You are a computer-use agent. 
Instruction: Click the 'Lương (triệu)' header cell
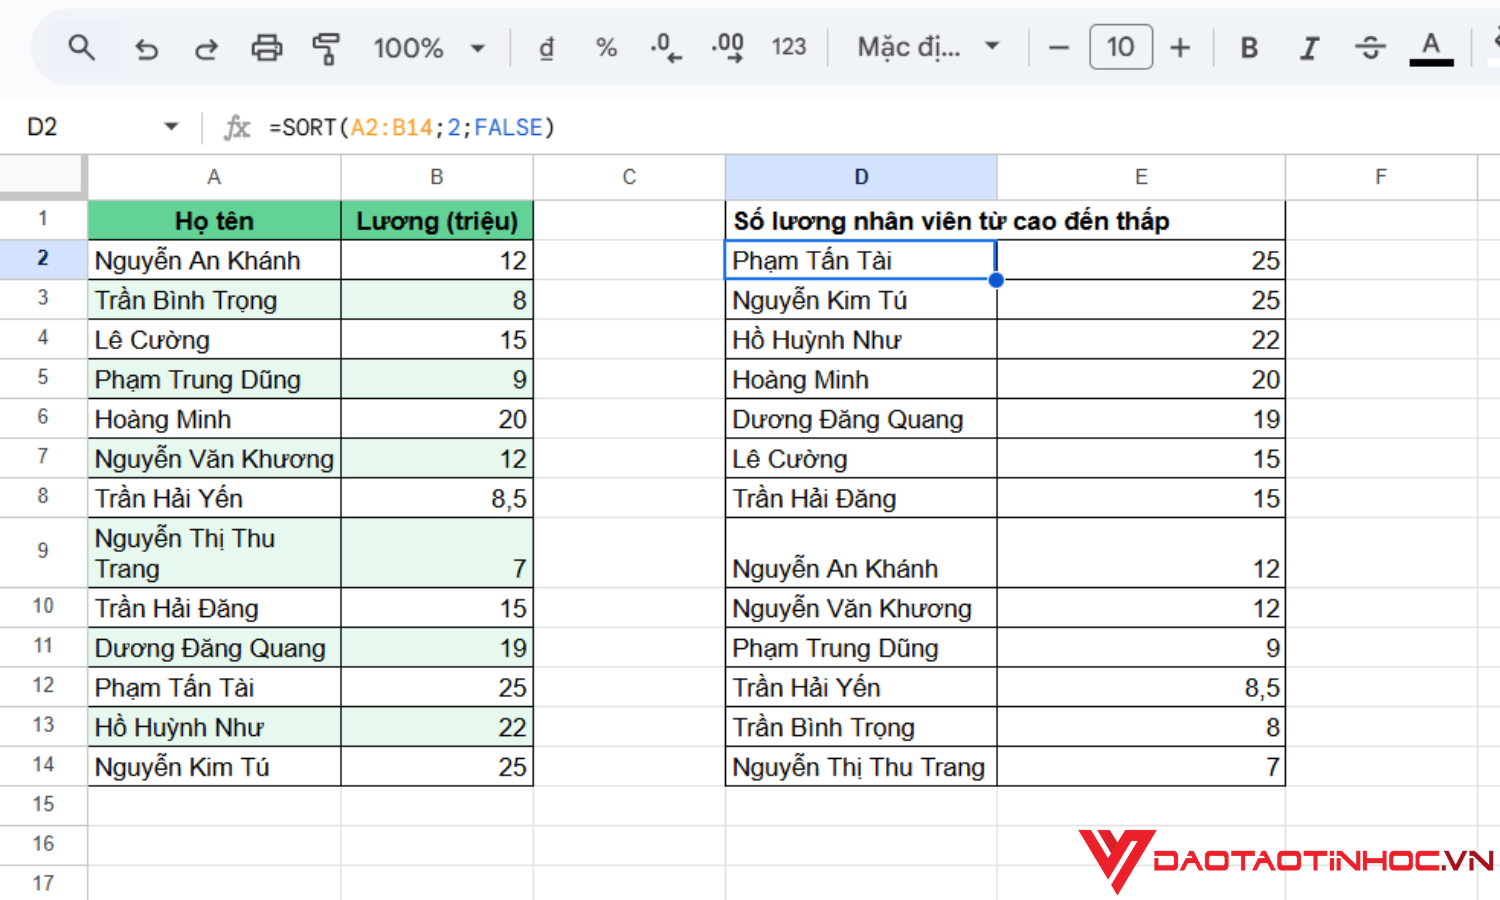437,220
